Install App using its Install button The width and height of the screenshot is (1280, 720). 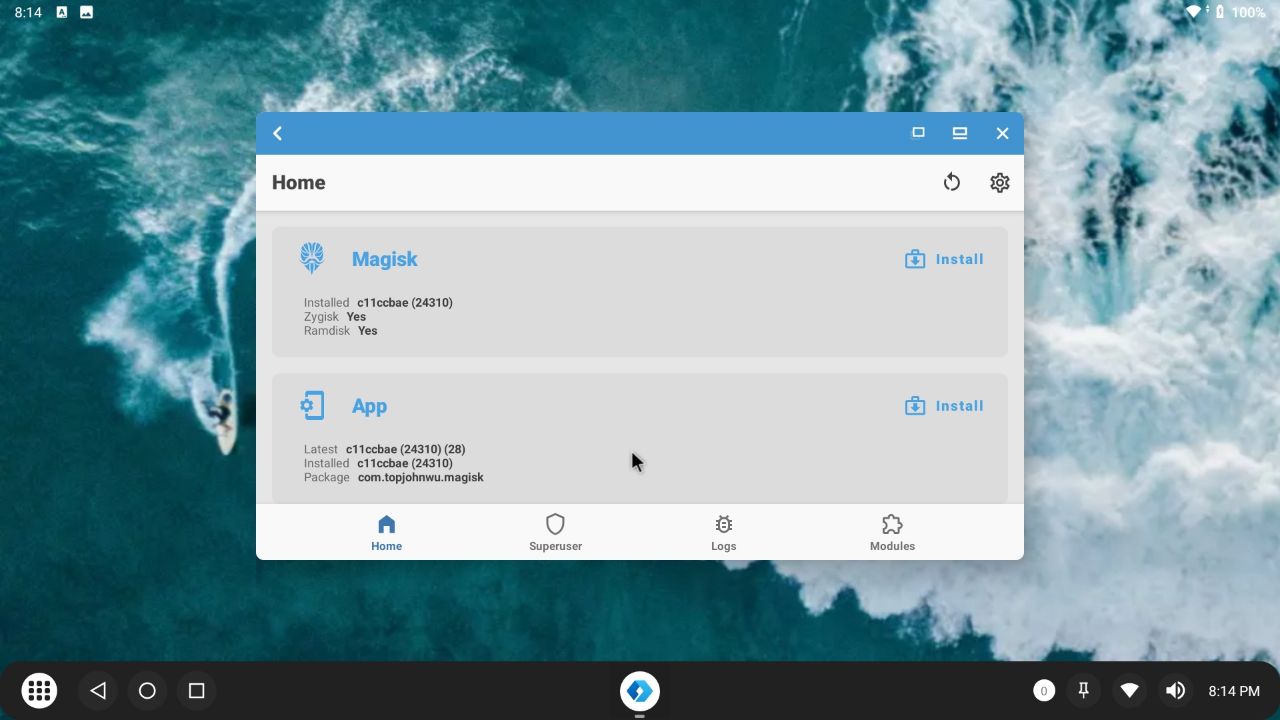tap(944, 406)
